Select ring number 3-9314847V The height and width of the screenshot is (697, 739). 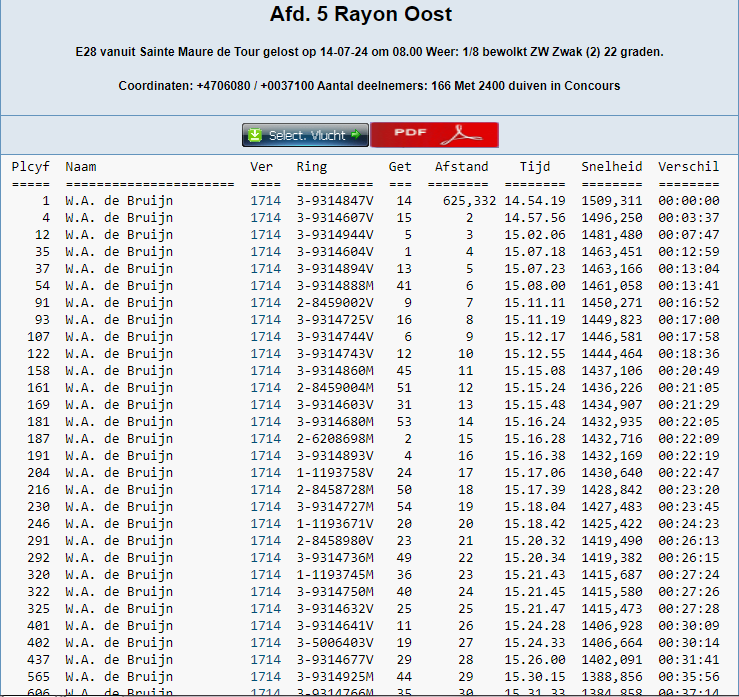335,201
